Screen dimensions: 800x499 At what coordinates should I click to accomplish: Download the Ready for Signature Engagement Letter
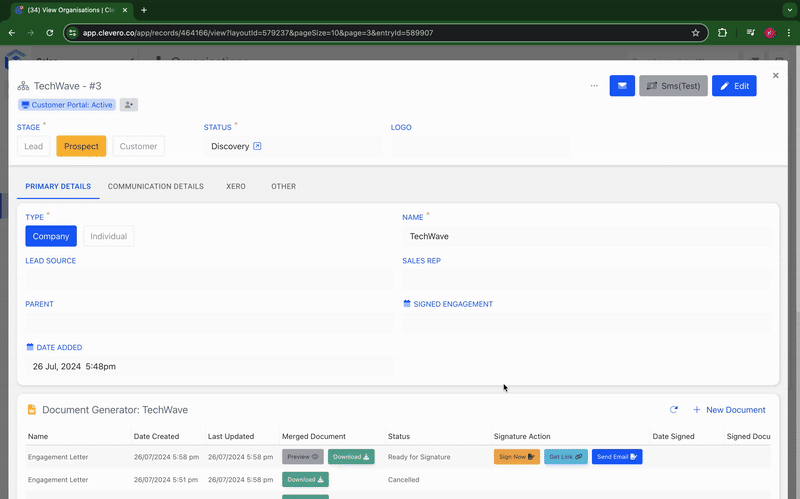coord(351,457)
